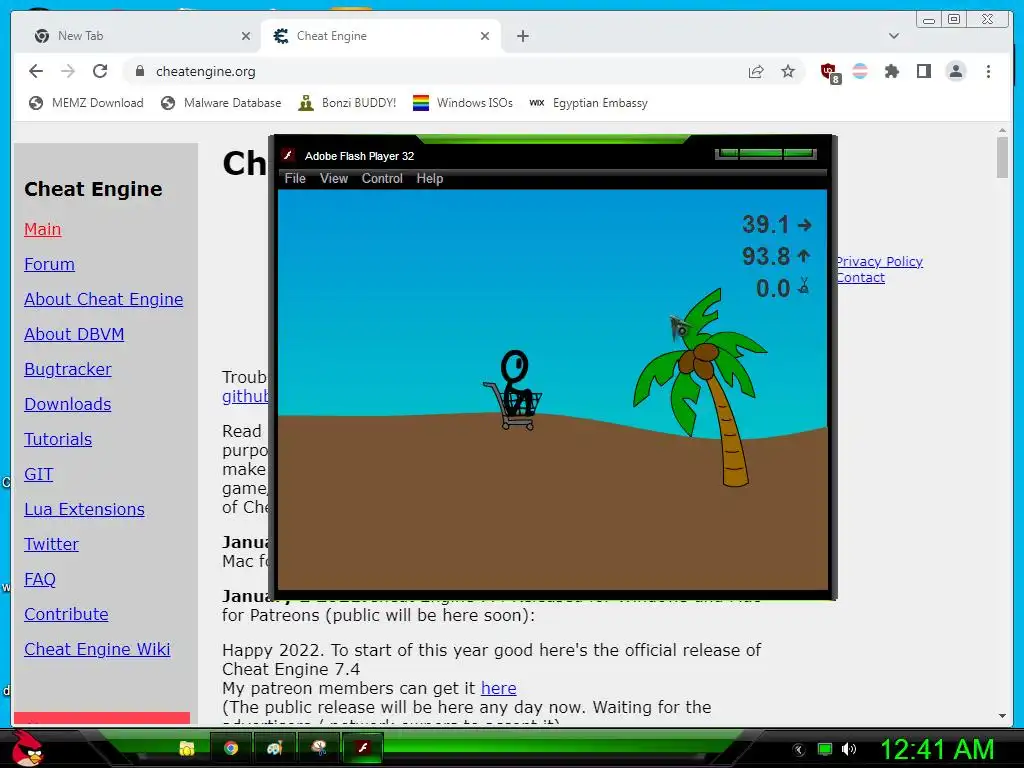Click the speaker volume tray icon

click(849, 749)
